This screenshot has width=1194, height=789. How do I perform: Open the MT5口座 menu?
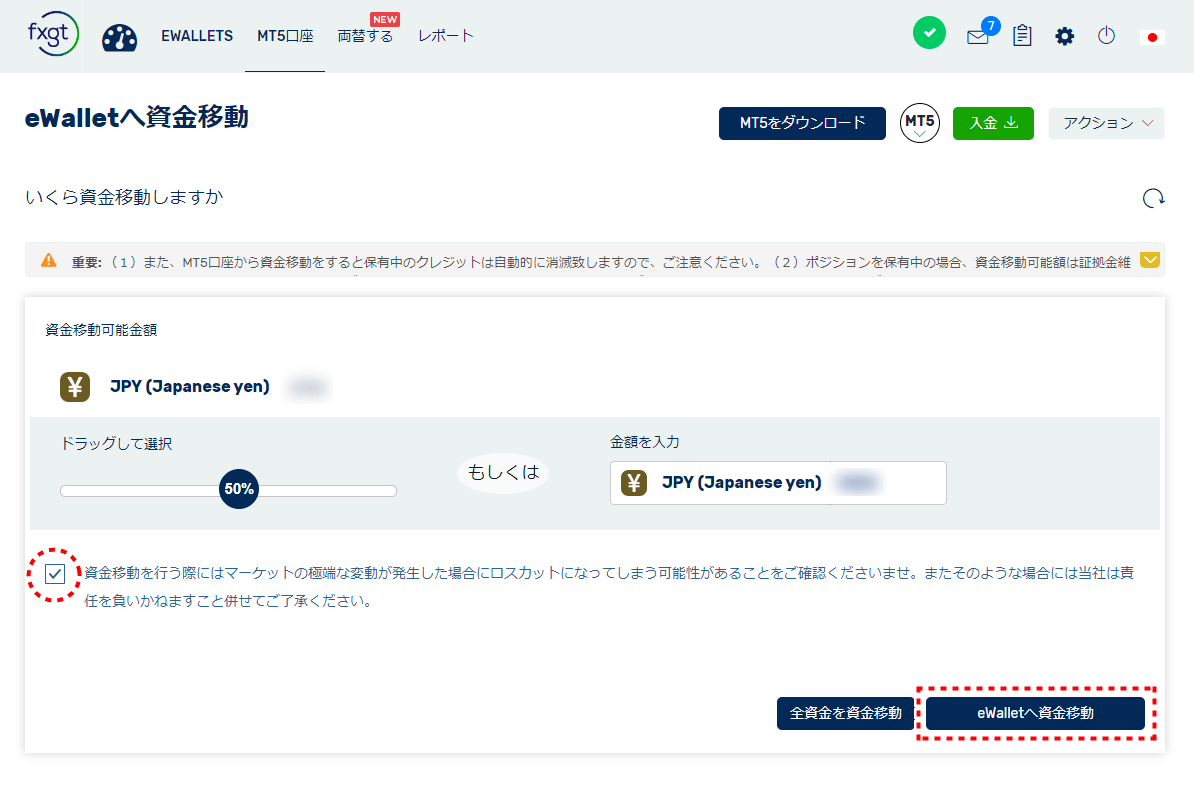285,36
